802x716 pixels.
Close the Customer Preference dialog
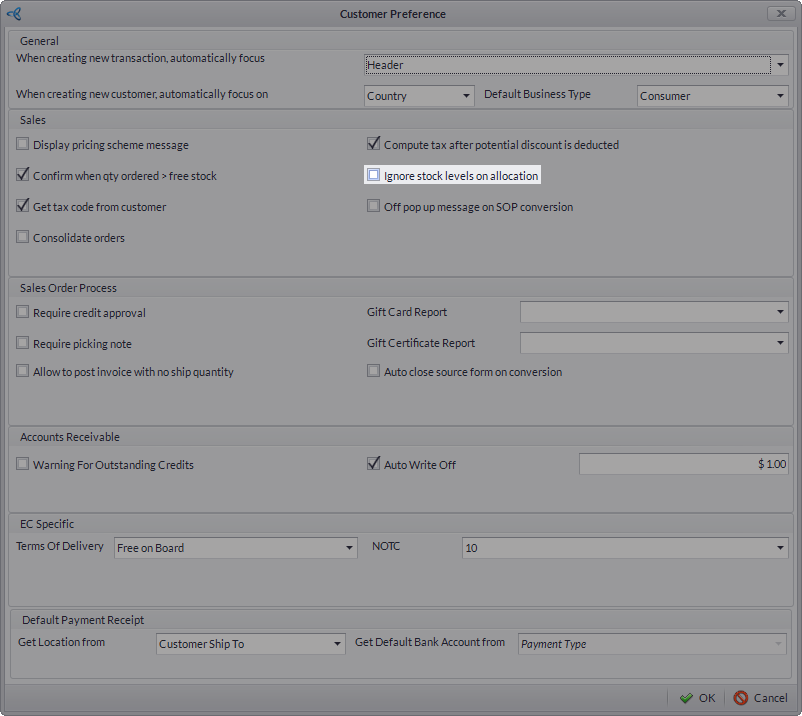click(780, 14)
